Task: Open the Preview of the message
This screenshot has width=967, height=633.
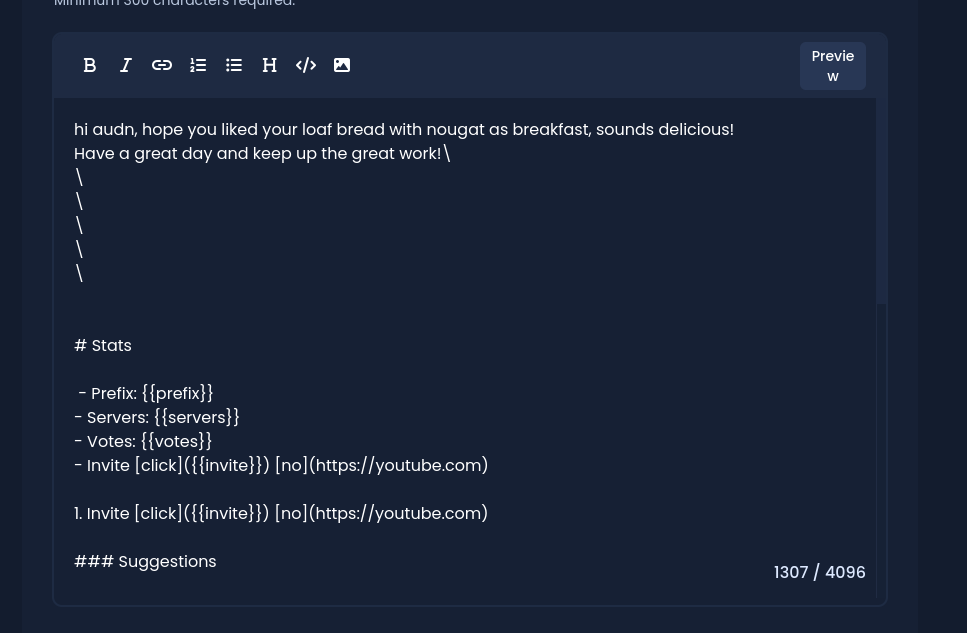Action: click(x=833, y=66)
